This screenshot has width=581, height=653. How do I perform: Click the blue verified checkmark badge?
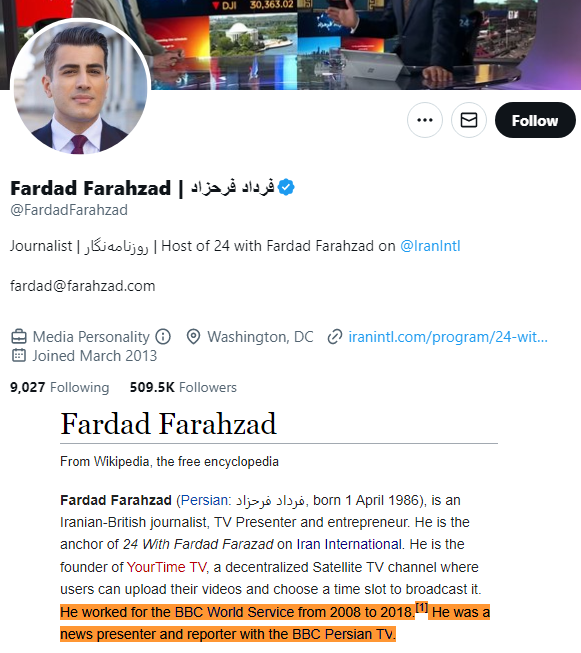(286, 187)
